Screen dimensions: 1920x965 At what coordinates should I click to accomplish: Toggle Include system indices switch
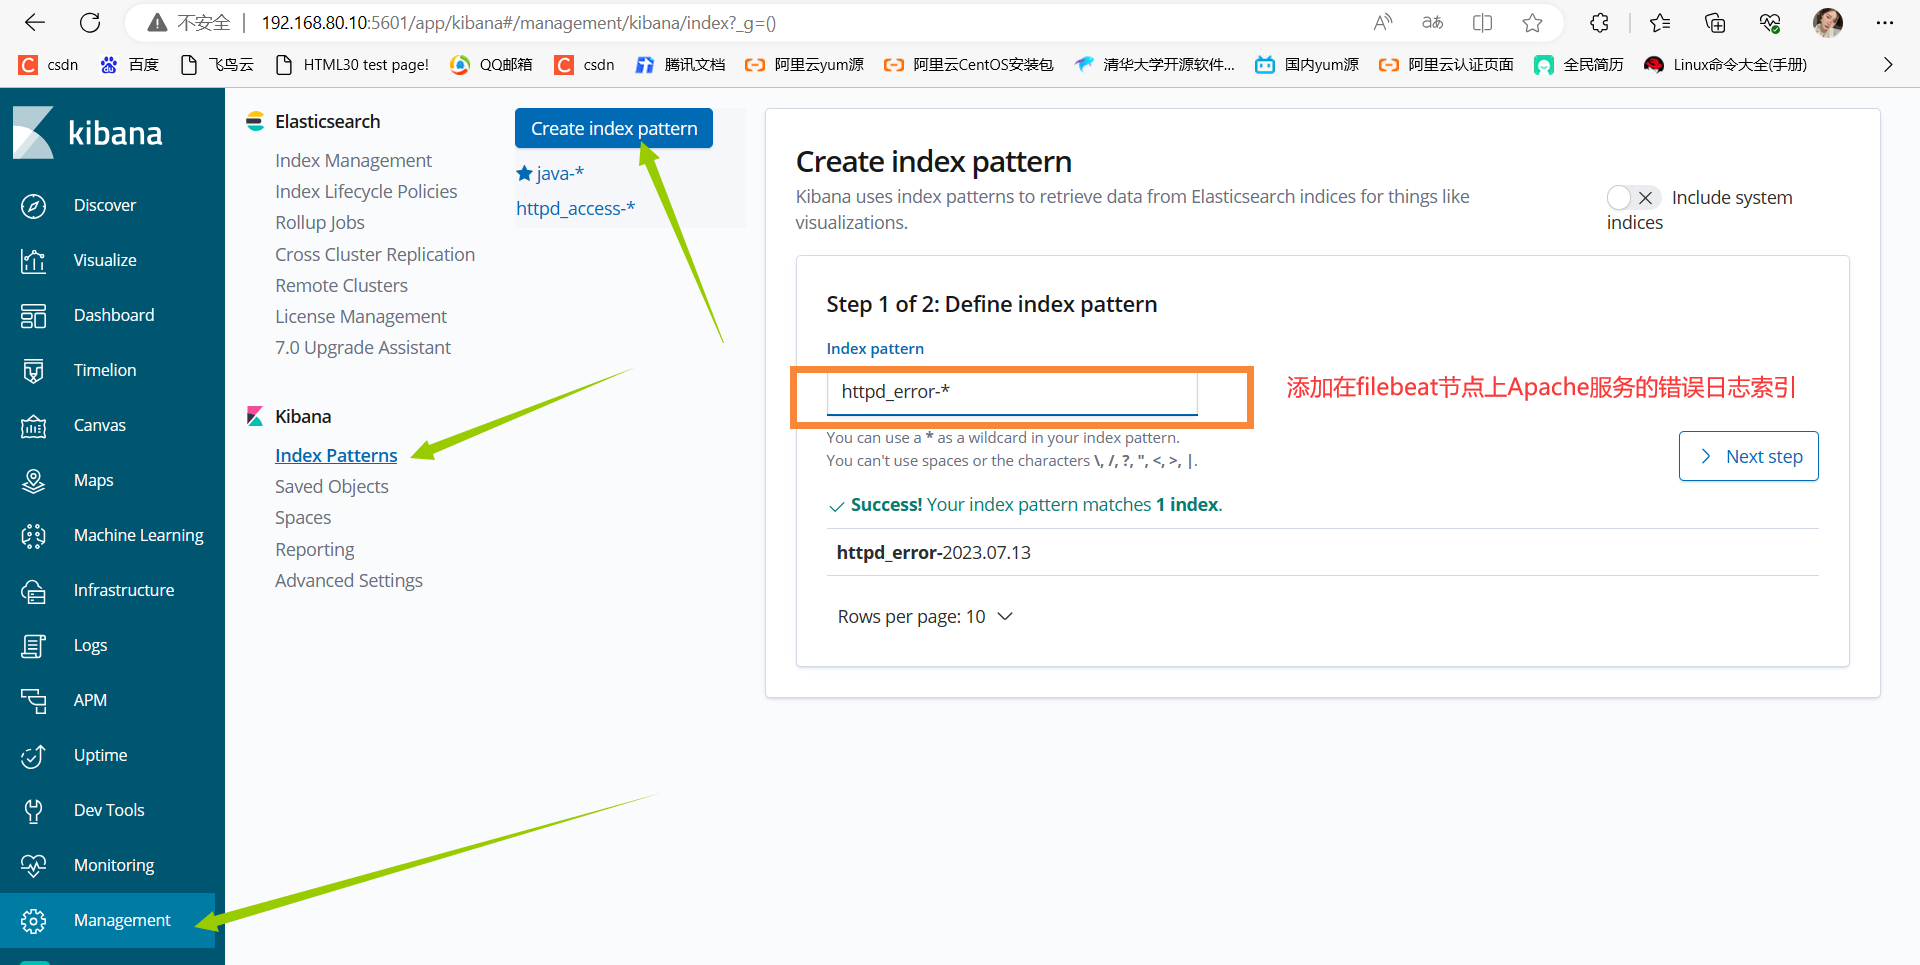pyautogui.click(x=1634, y=198)
